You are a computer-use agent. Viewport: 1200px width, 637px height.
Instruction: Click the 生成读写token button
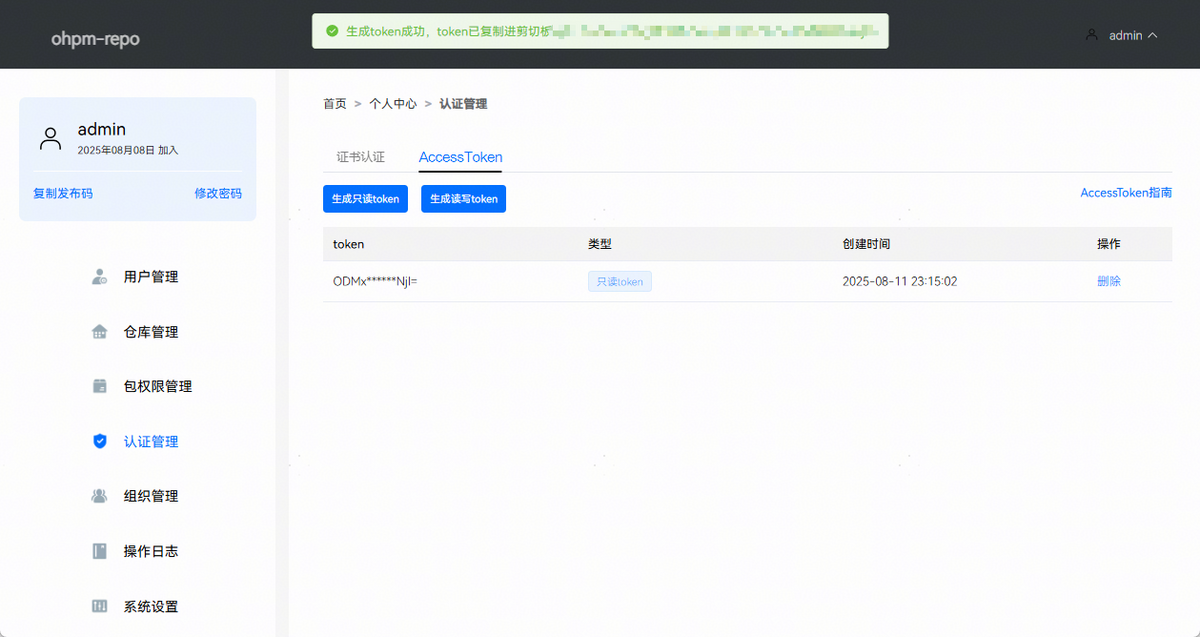pos(463,199)
